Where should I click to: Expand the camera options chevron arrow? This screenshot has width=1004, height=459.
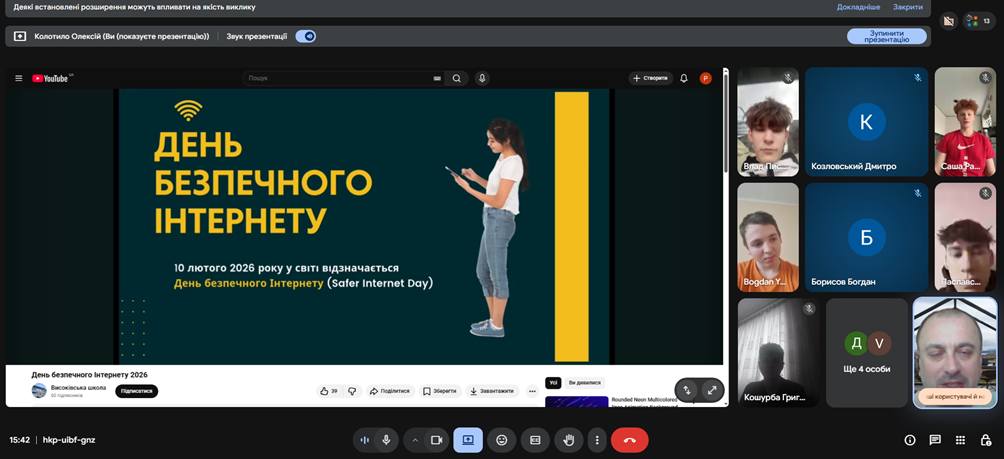click(414, 440)
